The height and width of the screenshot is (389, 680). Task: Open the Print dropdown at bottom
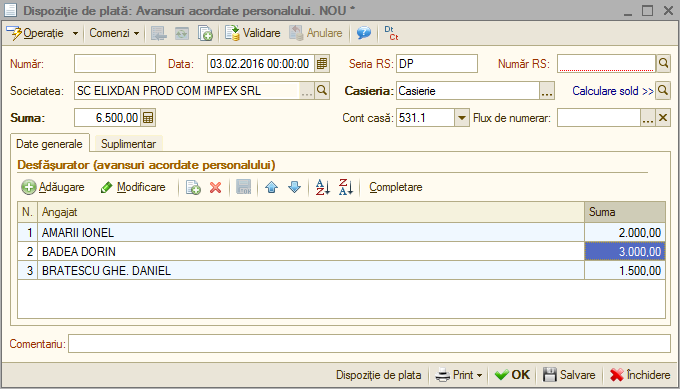[460, 375]
